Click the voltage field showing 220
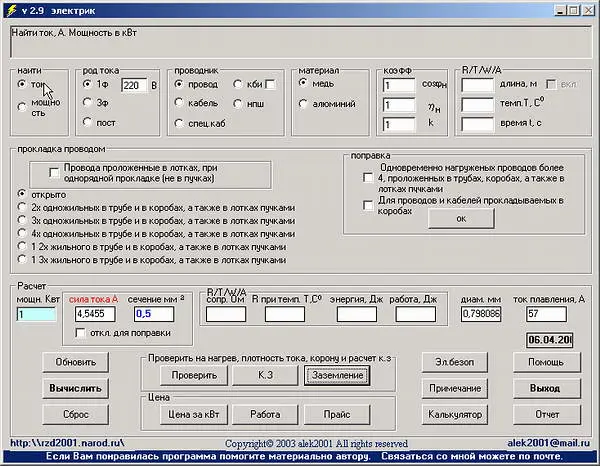This screenshot has width=600, height=466. [x=134, y=86]
